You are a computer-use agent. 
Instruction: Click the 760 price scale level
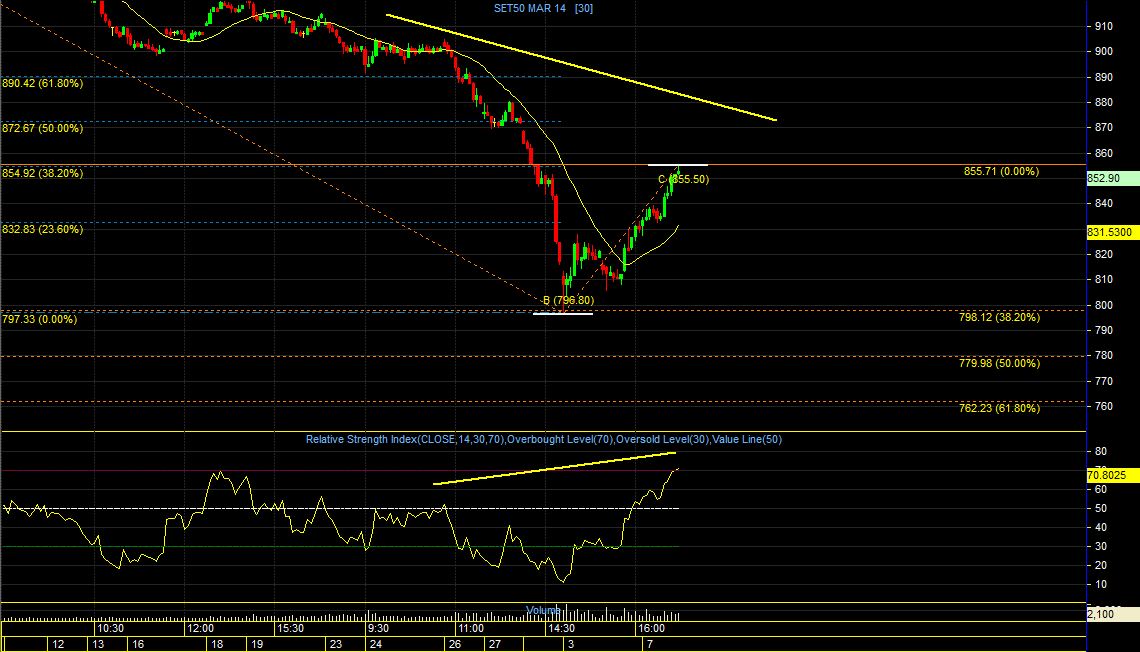[x=1104, y=406]
